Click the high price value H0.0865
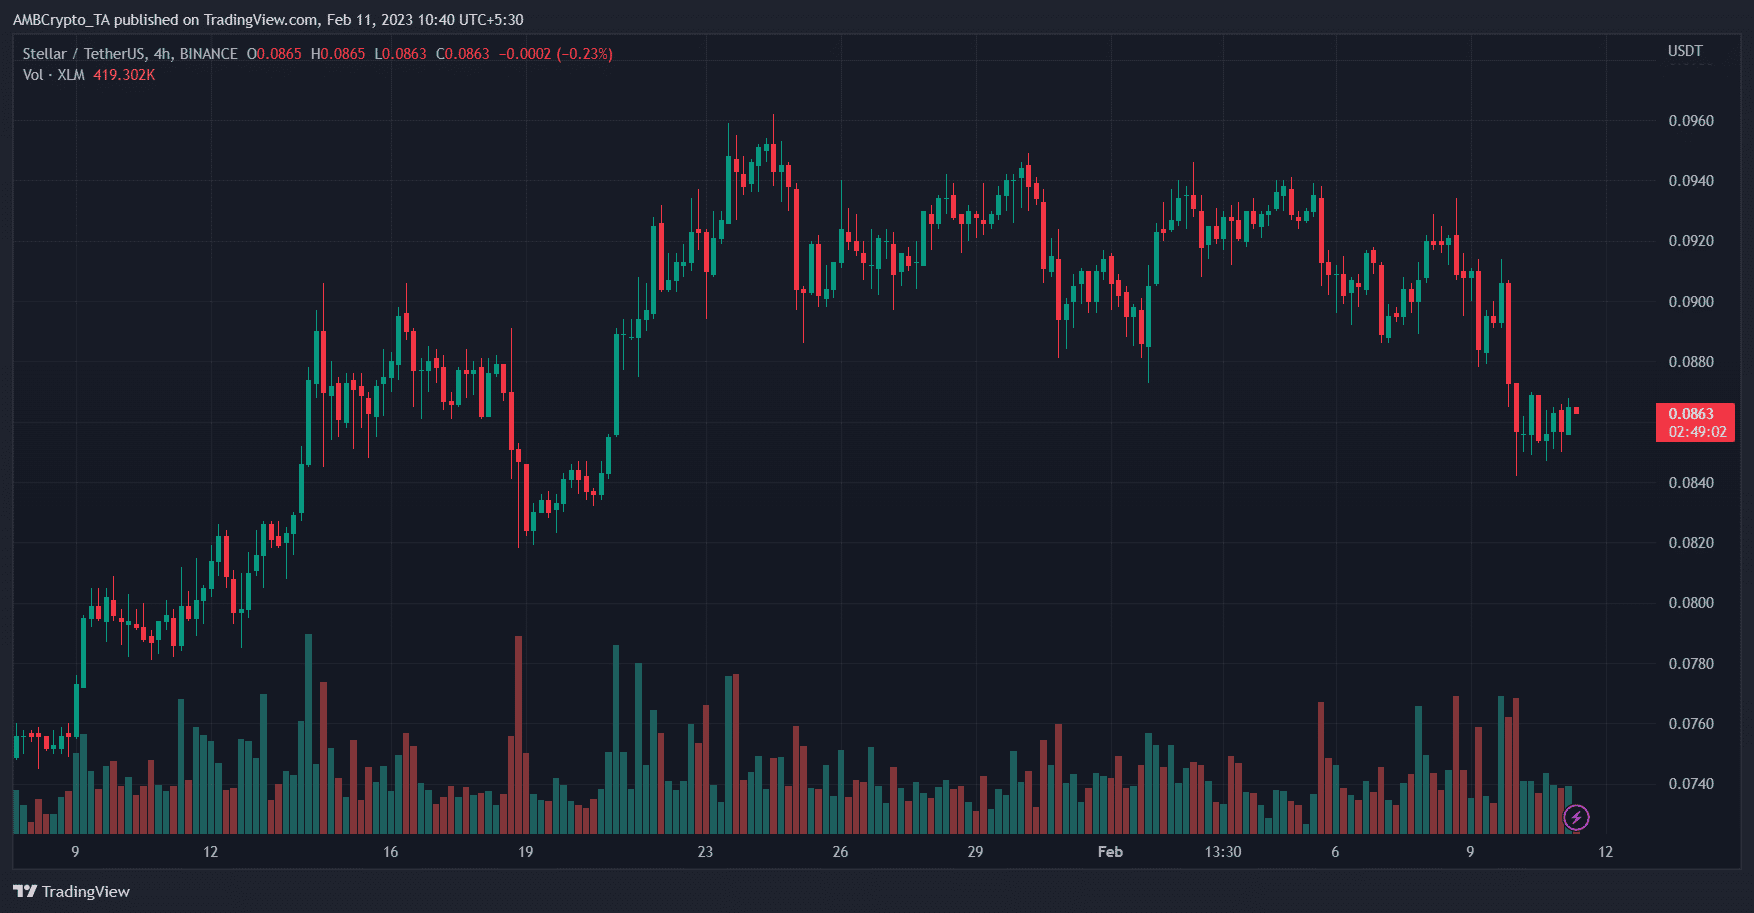The height and width of the screenshot is (913, 1754). click(338, 54)
